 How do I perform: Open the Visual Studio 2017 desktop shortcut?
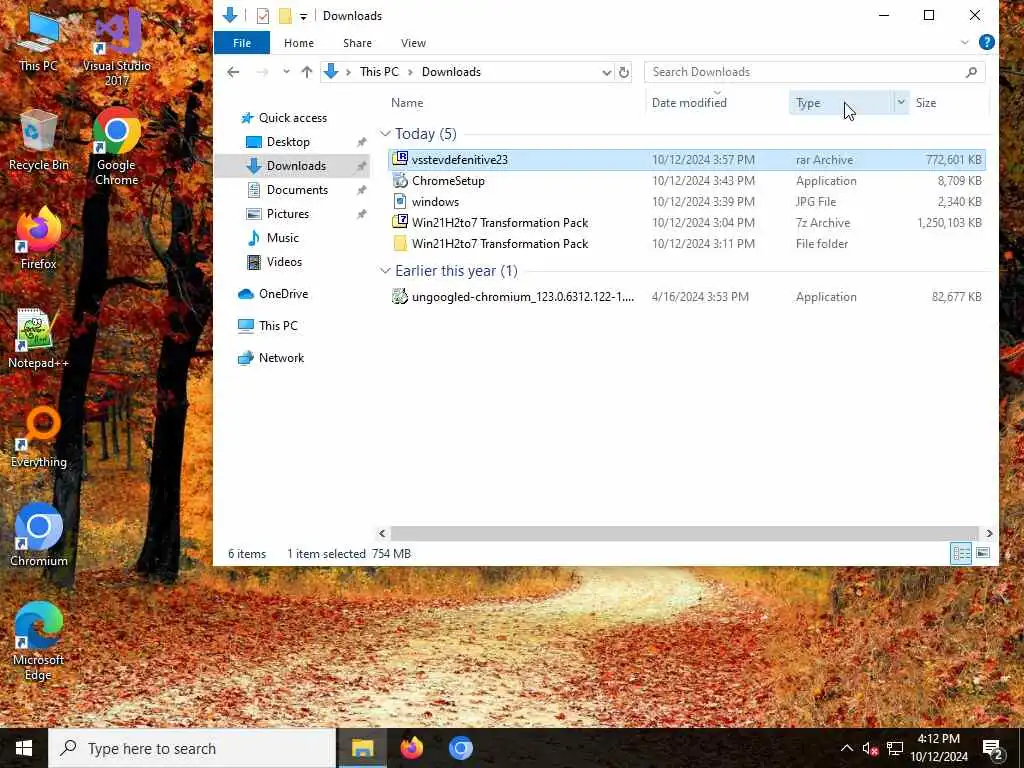coord(117,47)
